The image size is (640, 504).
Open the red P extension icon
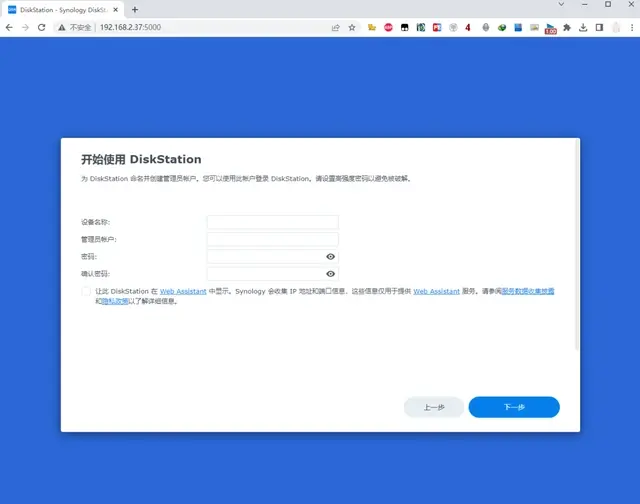tap(437, 27)
